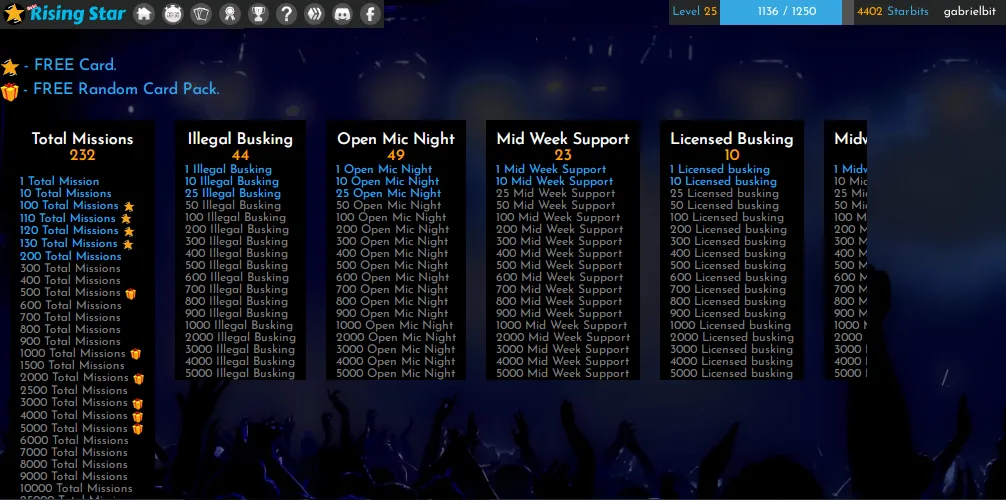This screenshot has width=1006, height=500.
Task: Click the 50 Illegal Busking row
Action: 233,205
